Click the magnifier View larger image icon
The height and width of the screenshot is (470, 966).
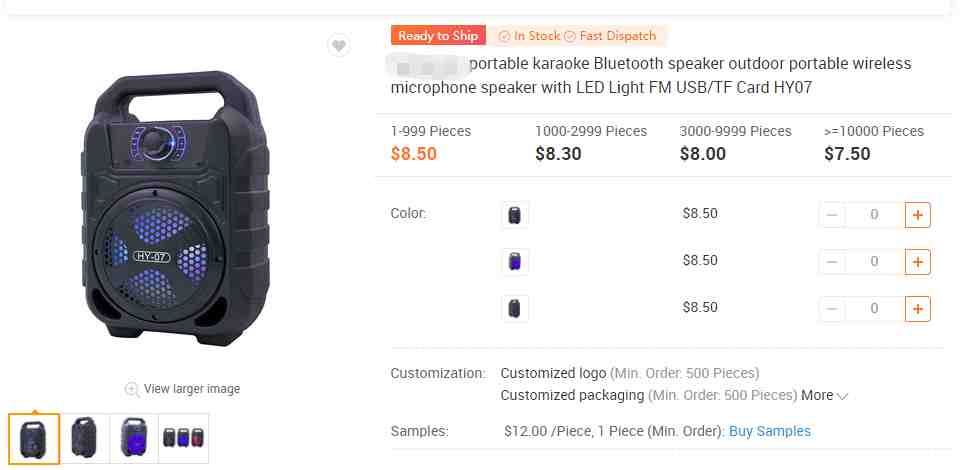(x=131, y=389)
